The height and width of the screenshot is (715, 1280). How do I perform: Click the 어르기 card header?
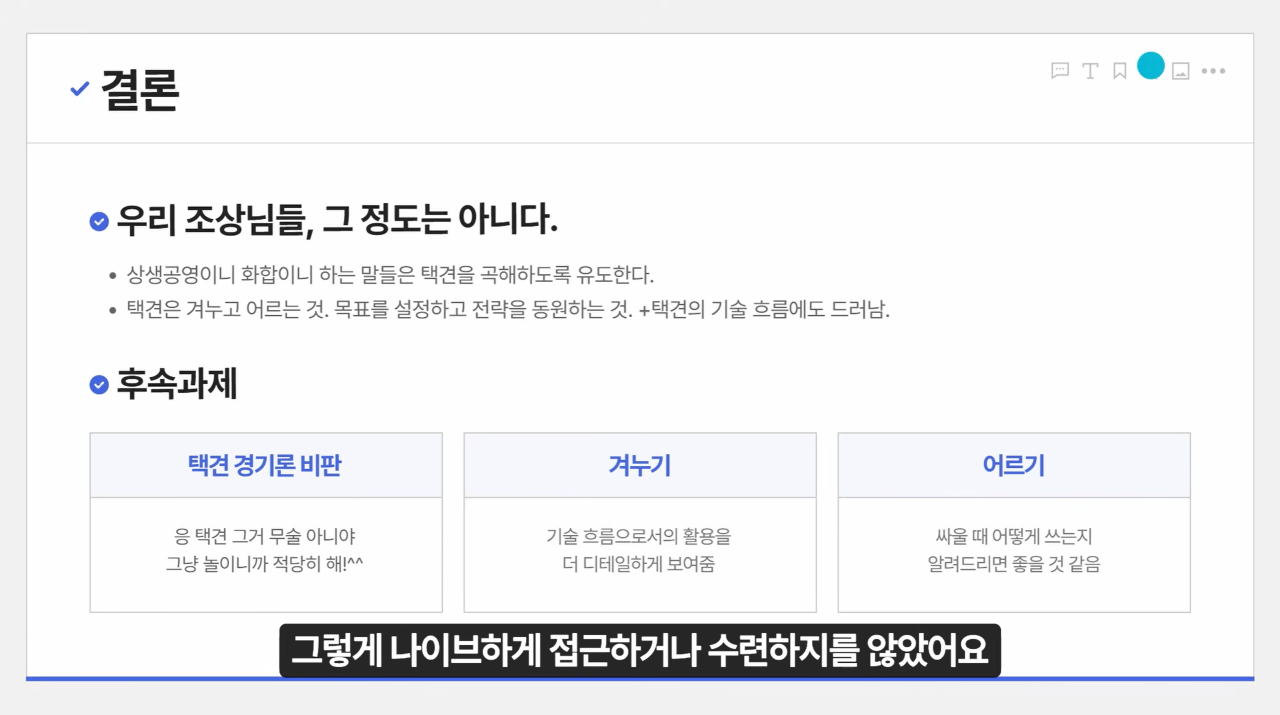[x=1014, y=465]
